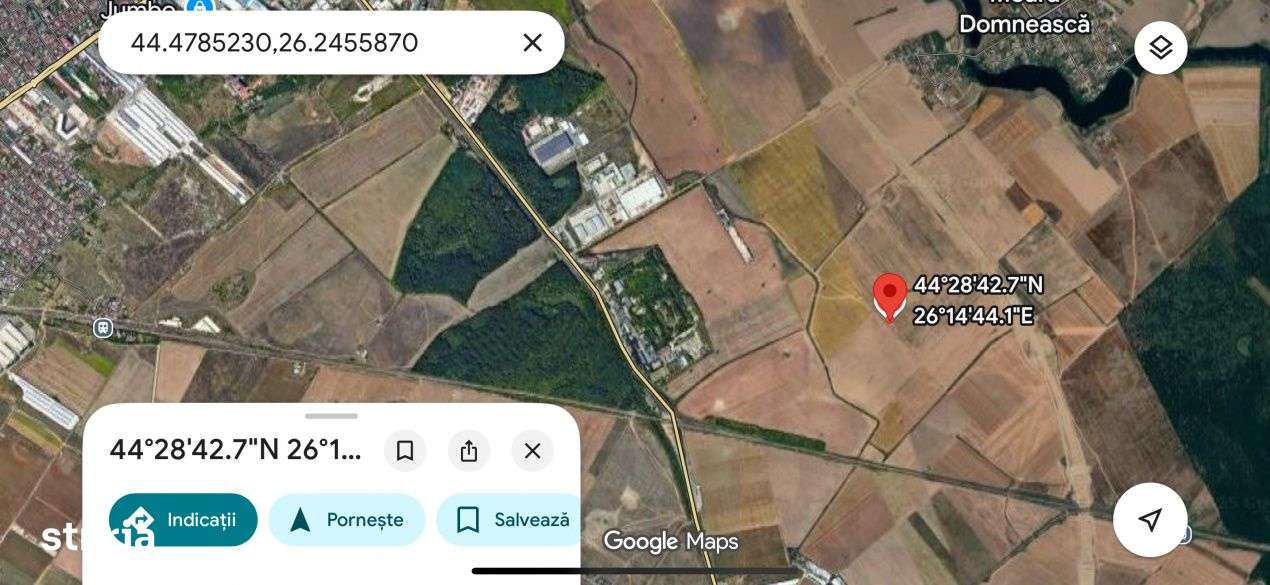The height and width of the screenshot is (585, 1270).
Task: Save the place with Salvează
Action: coord(508,520)
